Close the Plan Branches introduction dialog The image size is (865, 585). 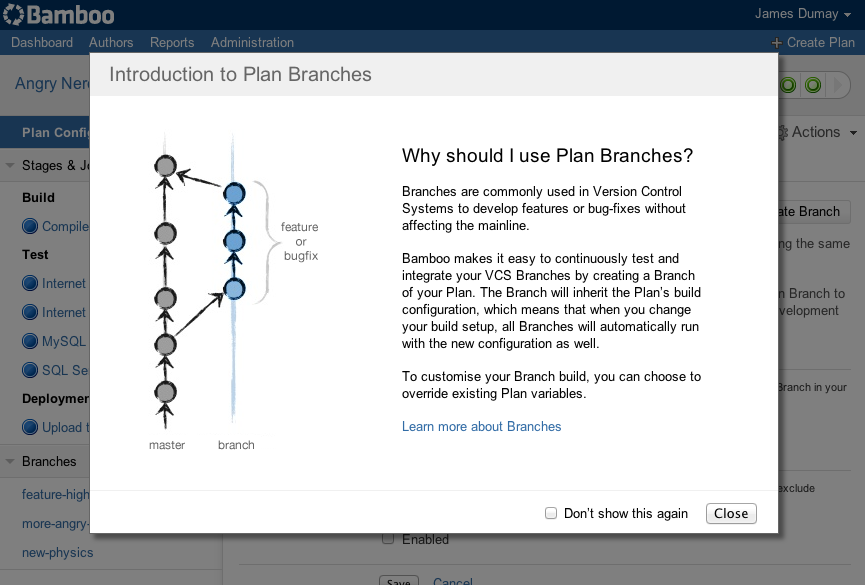coord(731,513)
